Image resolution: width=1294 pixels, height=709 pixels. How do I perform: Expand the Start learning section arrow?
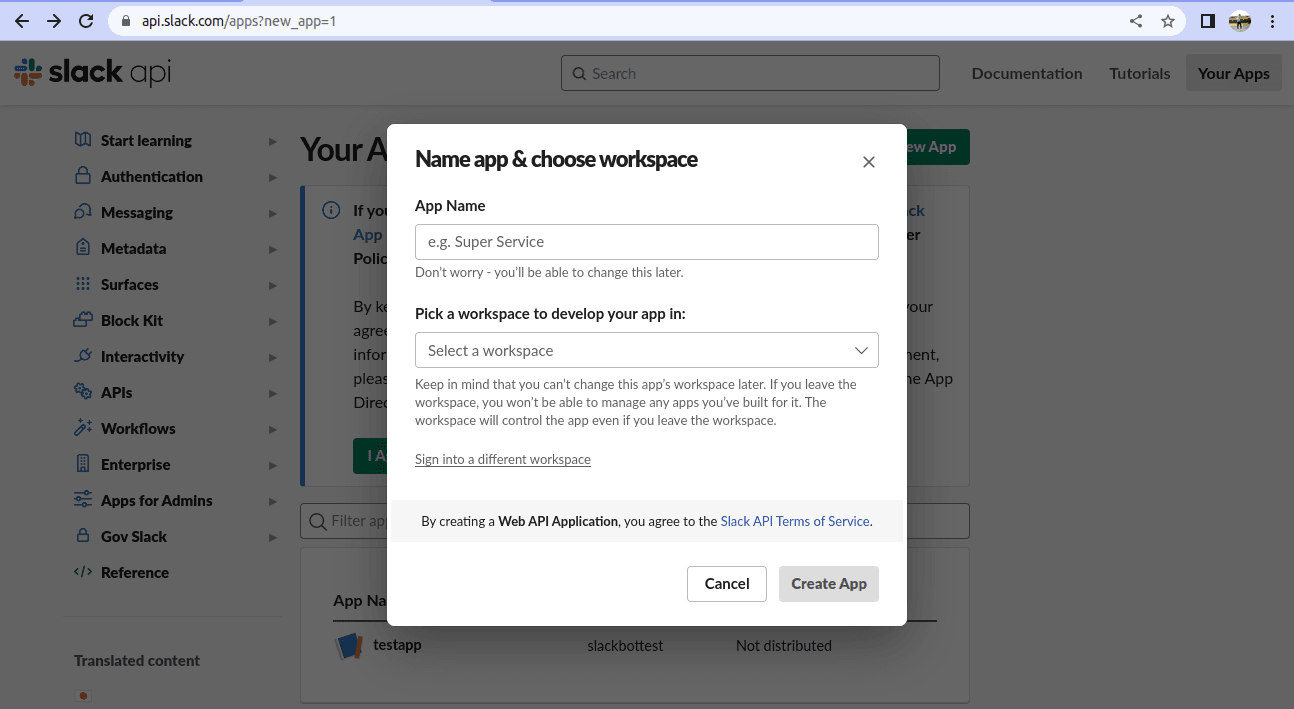(x=272, y=141)
